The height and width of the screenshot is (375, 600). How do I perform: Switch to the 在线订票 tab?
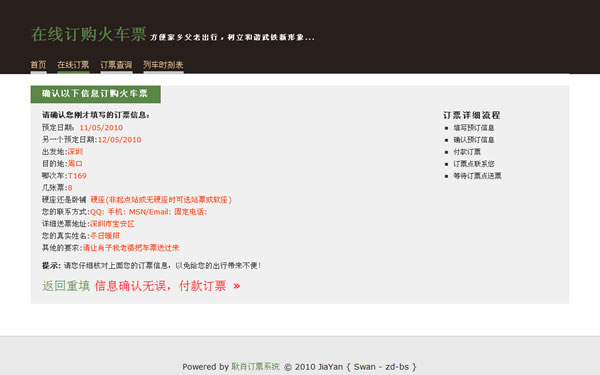[73, 65]
